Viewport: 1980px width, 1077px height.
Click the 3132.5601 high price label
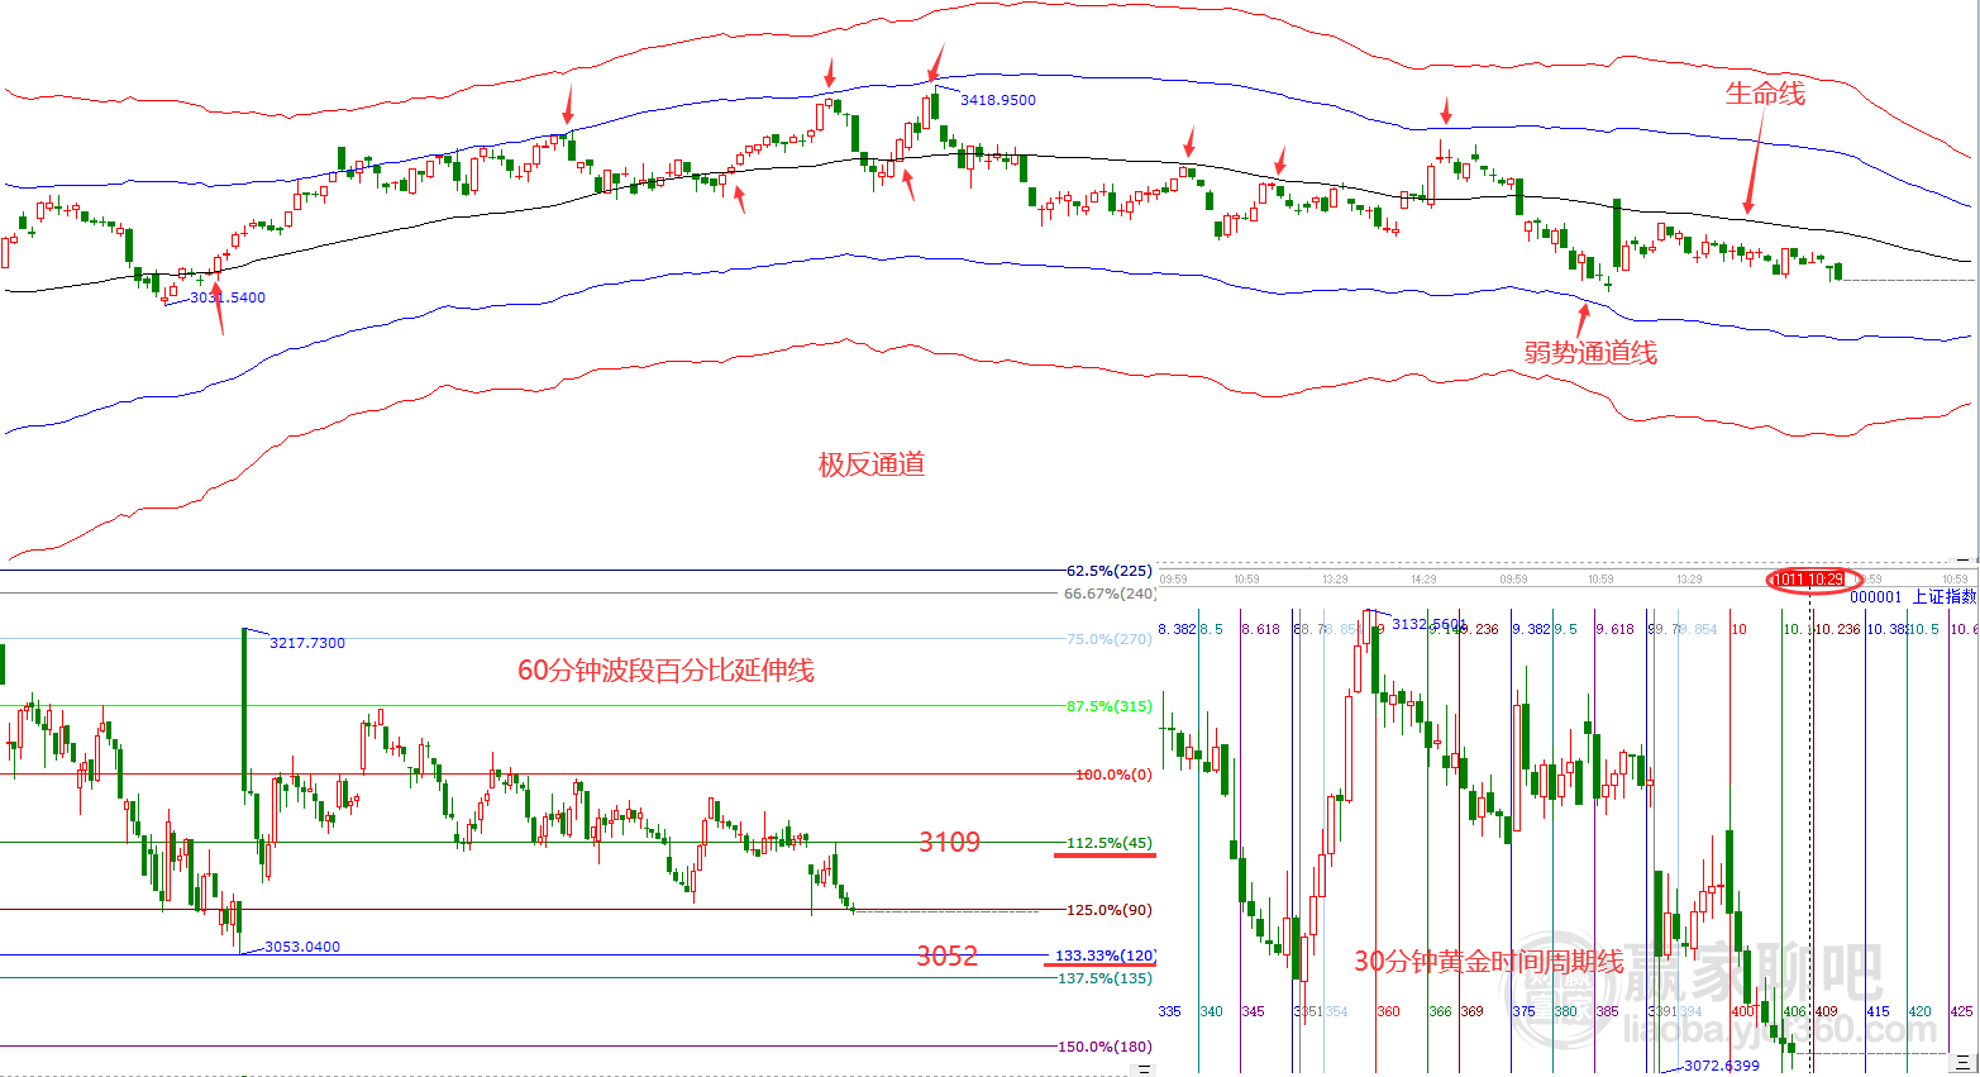point(1429,624)
